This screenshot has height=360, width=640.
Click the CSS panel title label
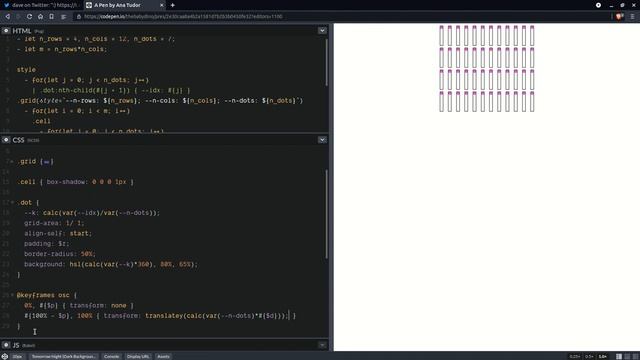click(18, 140)
